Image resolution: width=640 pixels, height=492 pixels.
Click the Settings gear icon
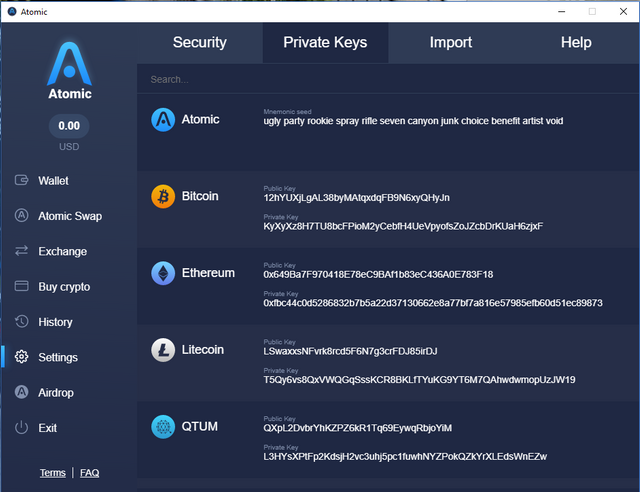[22, 357]
